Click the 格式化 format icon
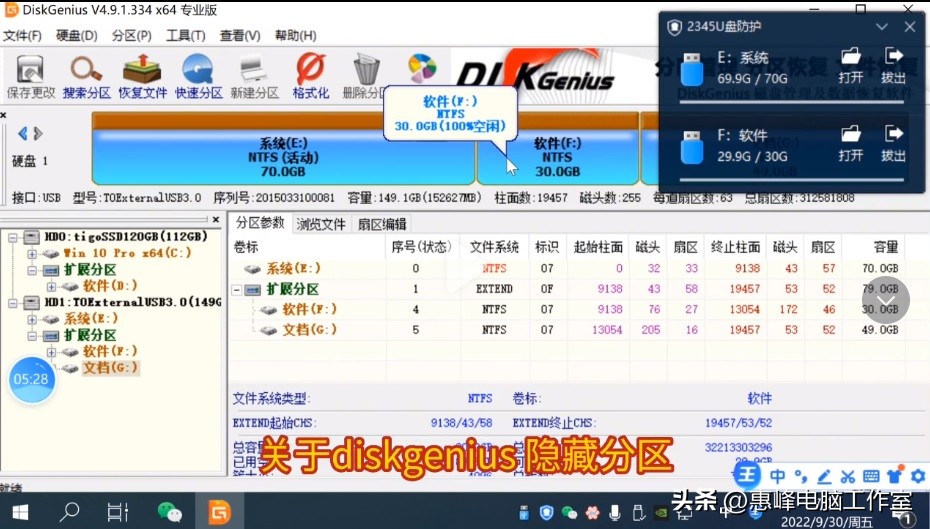 (311, 77)
